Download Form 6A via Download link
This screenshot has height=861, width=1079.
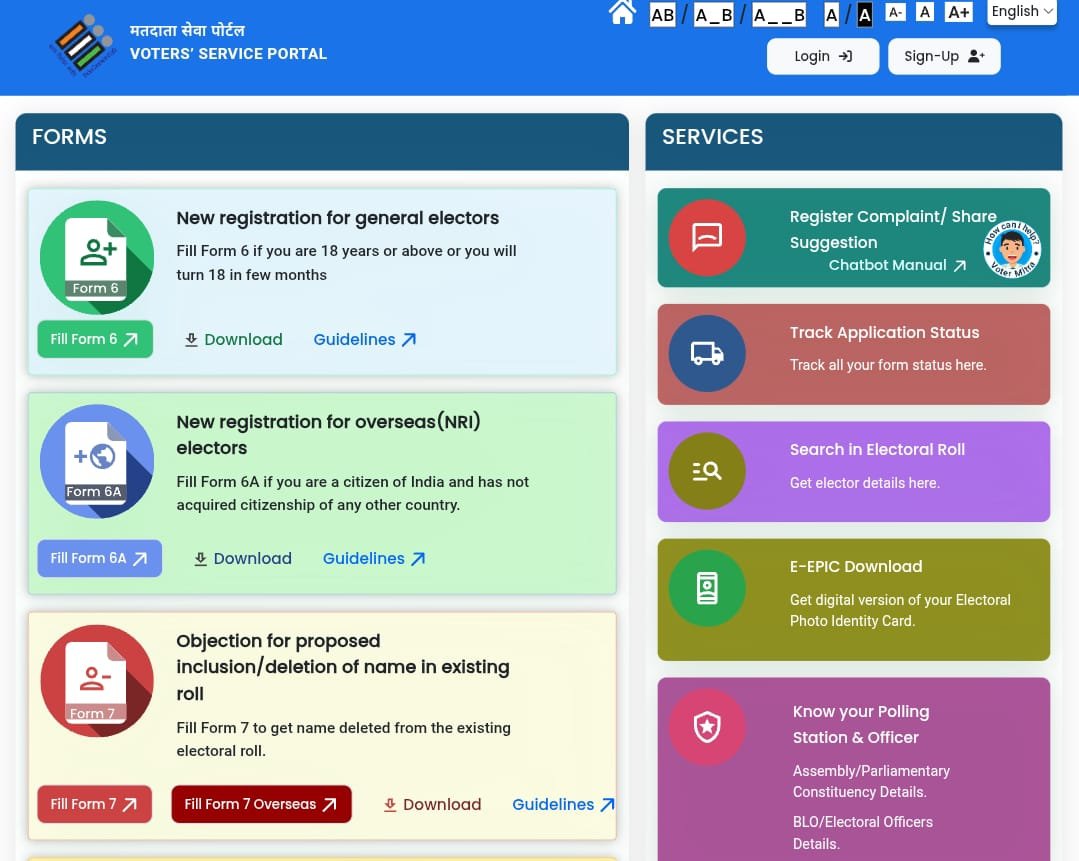click(242, 559)
